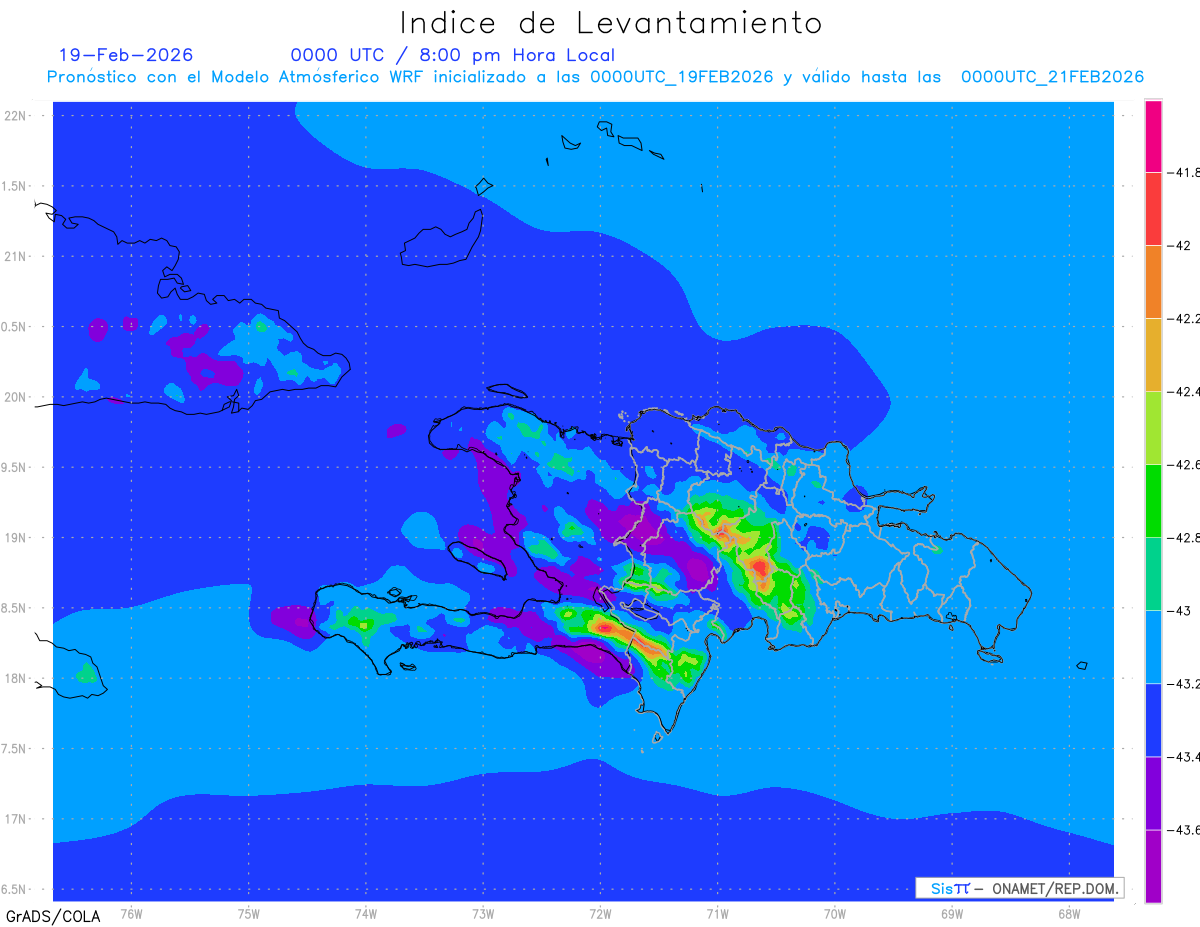Click the -42.4 colorbar value

1184,392
